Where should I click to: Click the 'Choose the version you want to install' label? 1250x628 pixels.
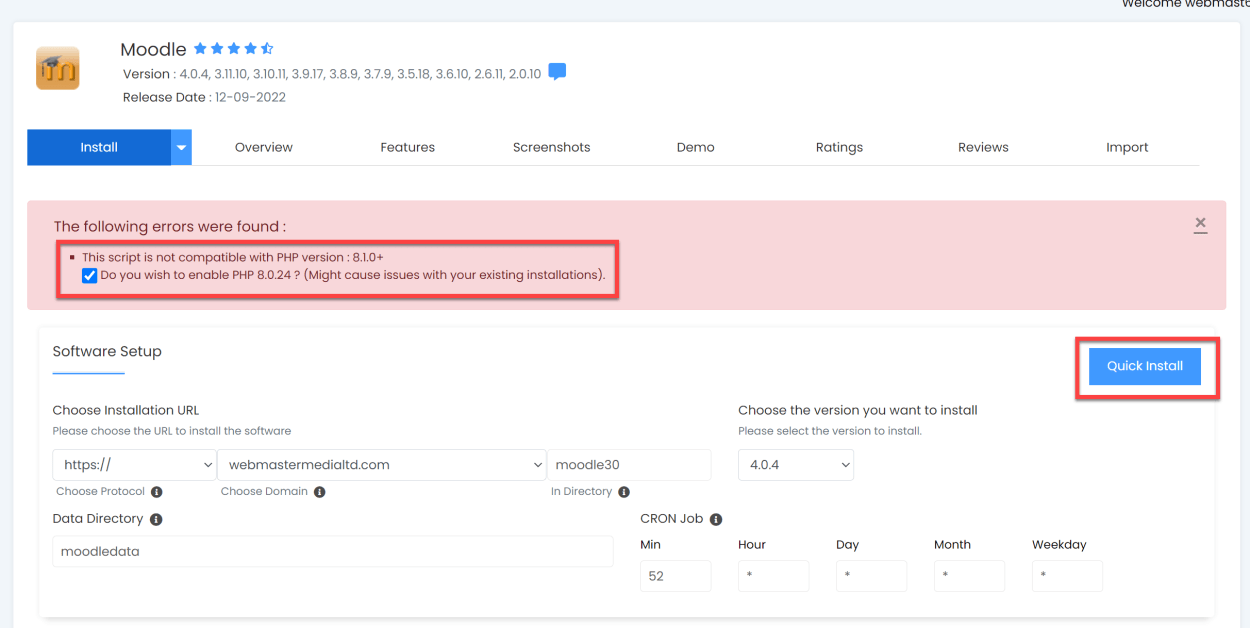click(858, 410)
